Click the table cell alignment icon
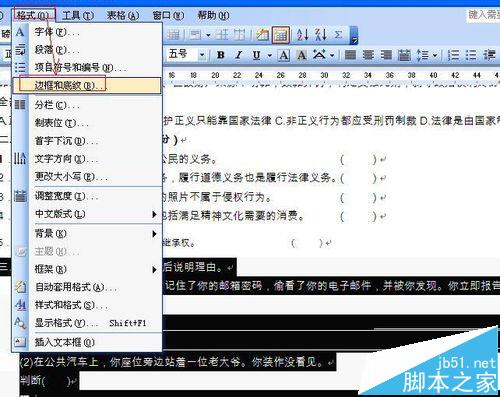The width and height of the screenshot is (500, 397). pyautogui.click(x=195, y=35)
